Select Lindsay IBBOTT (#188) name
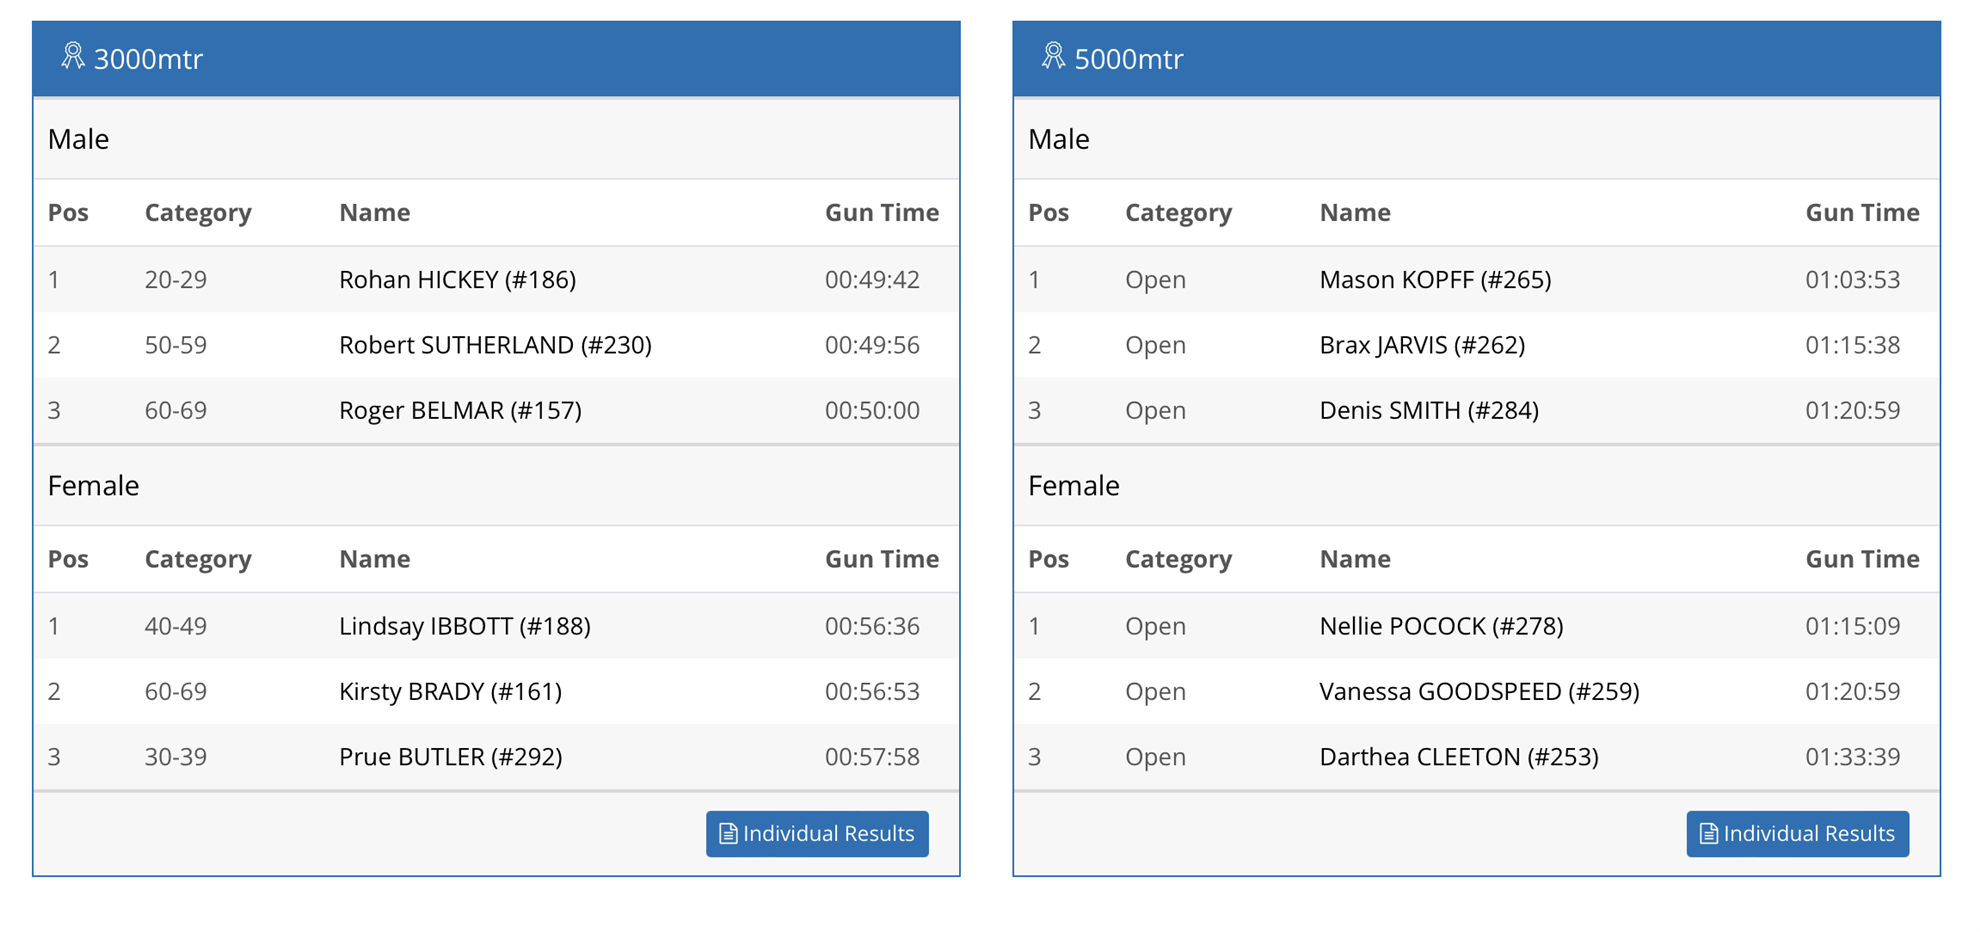This screenshot has height=932, width=1980. coord(465,626)
